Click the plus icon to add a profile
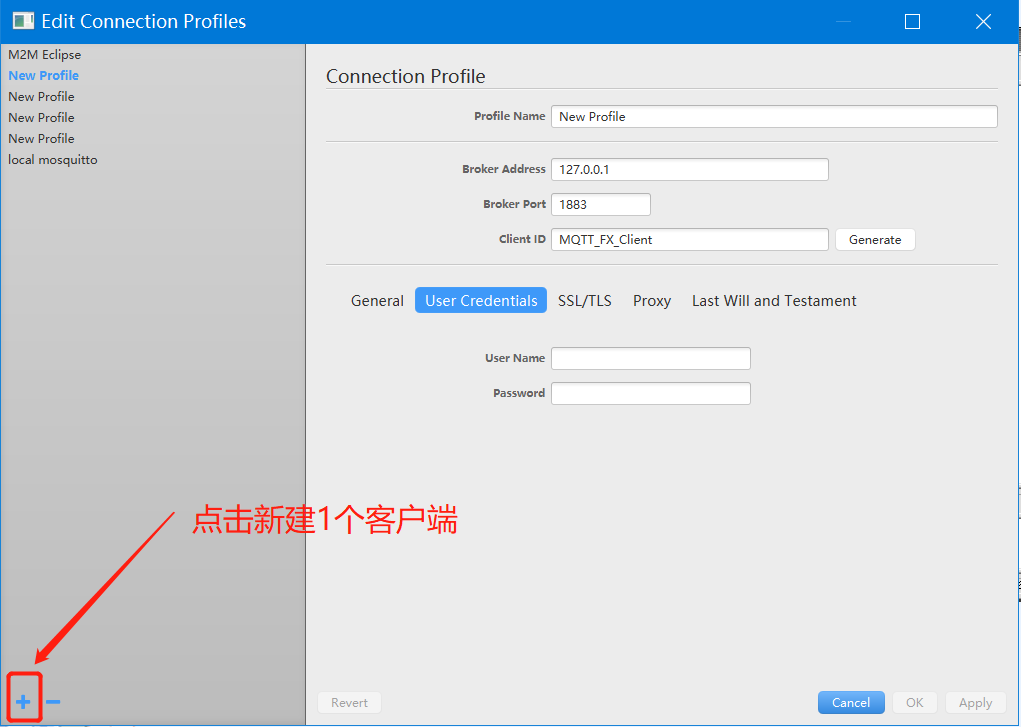This screenshot has height=727, width=1021. coord(23,702)
